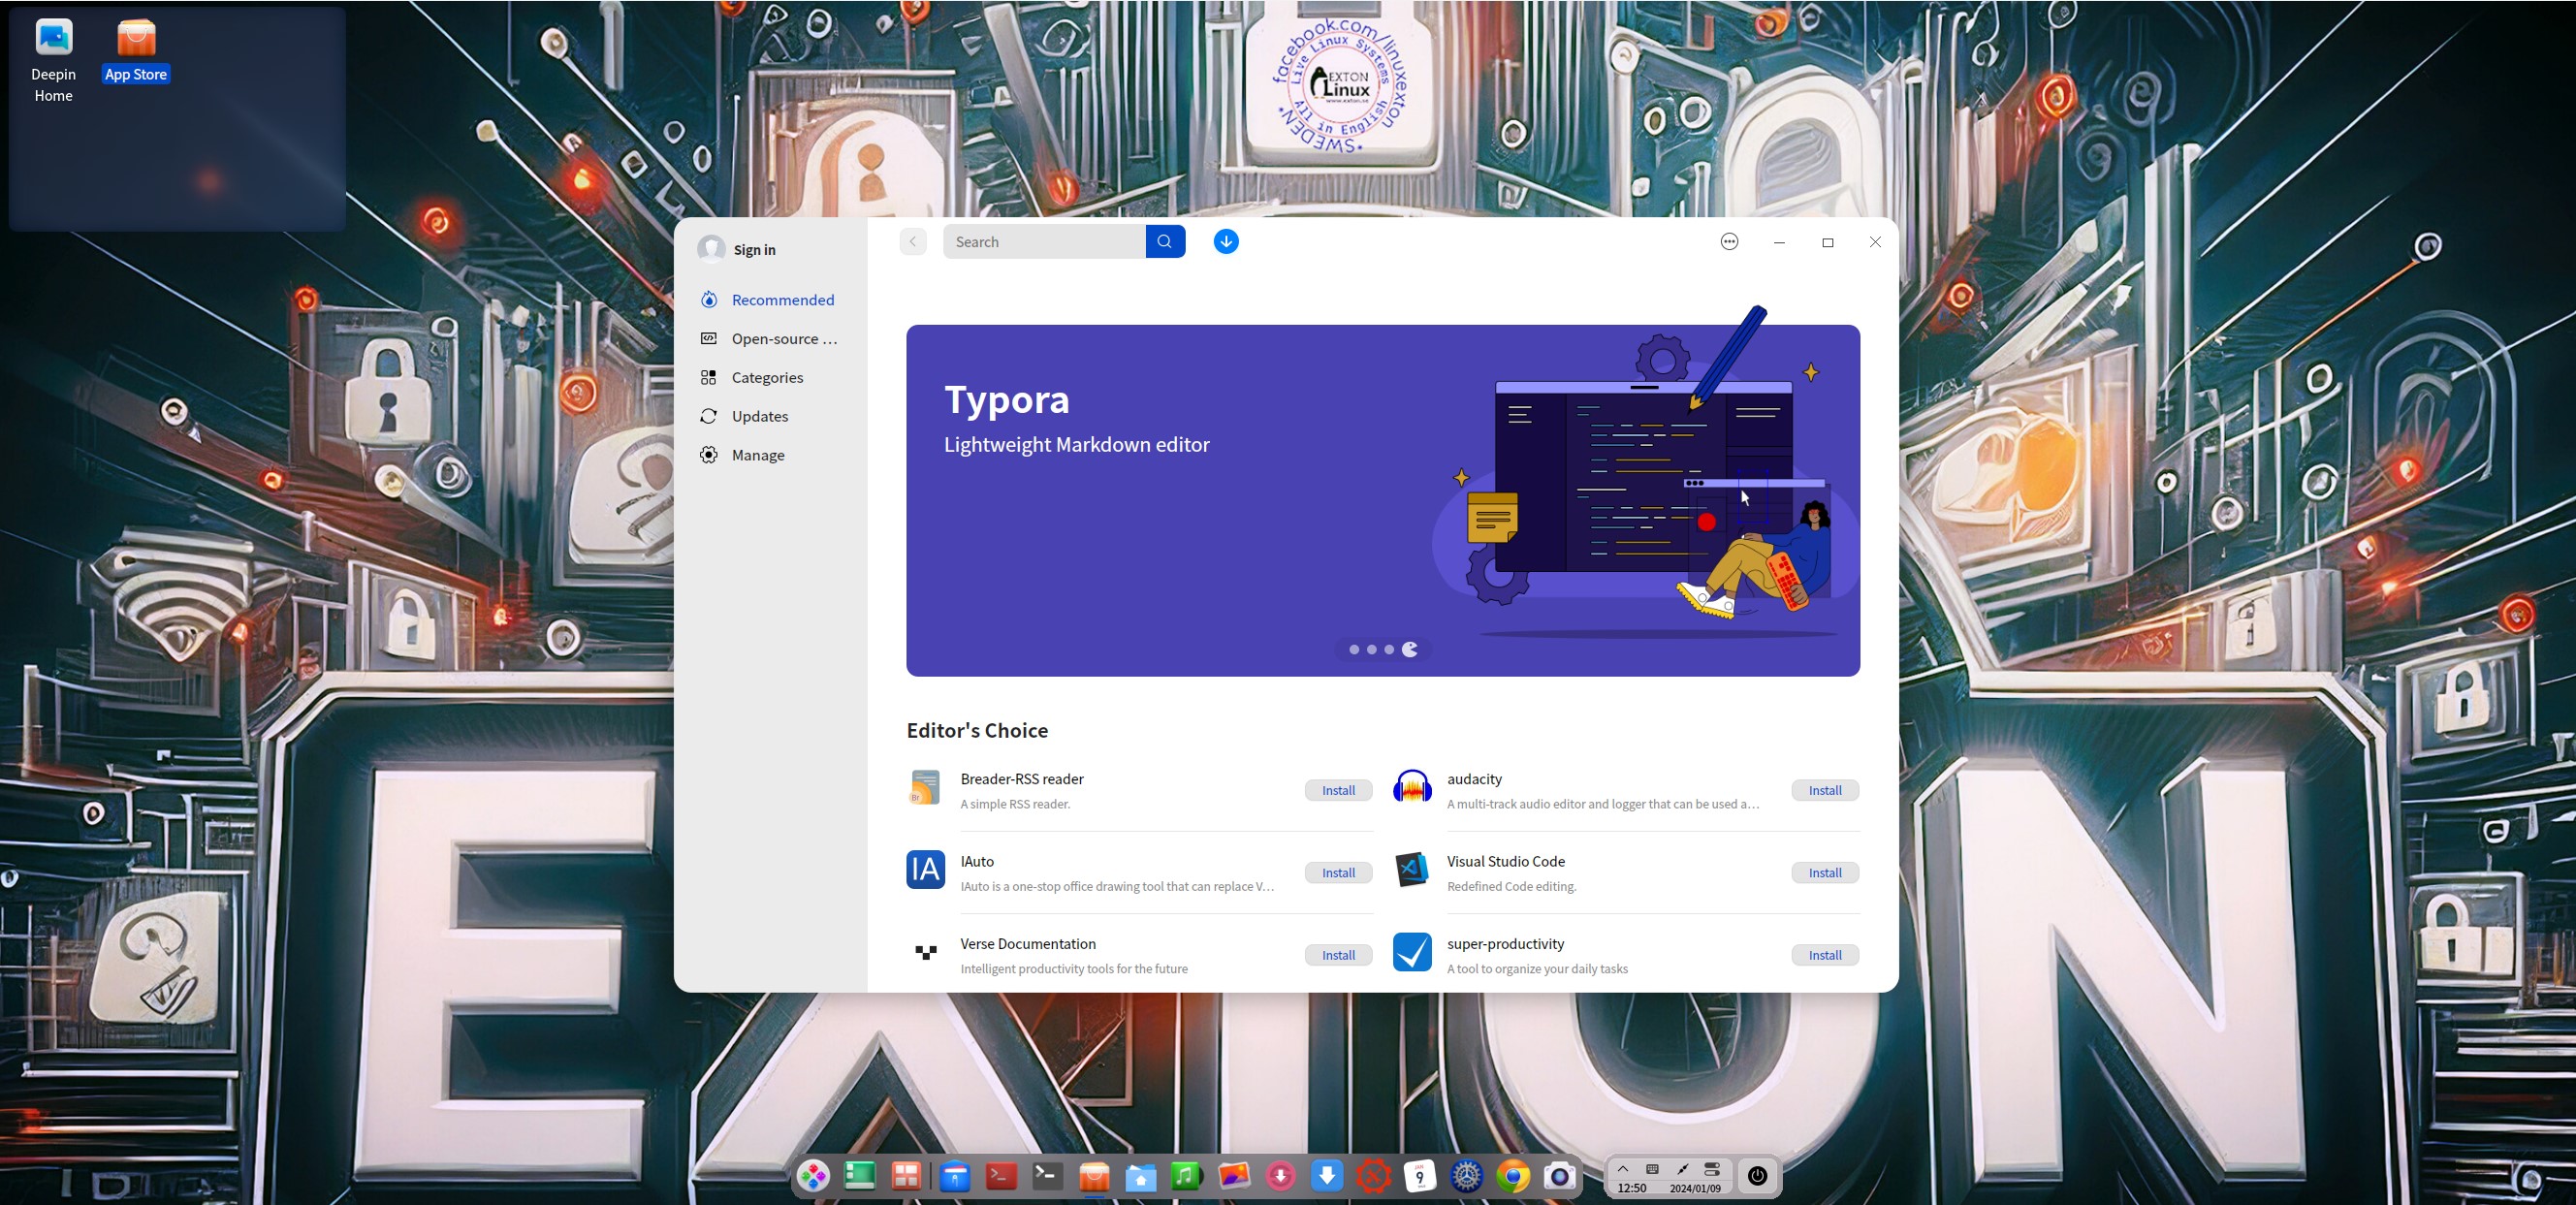Screen dimensions: 2576x1205
Task: Open the quick settings toggles tray icon
Action: pos(1712,1169)
